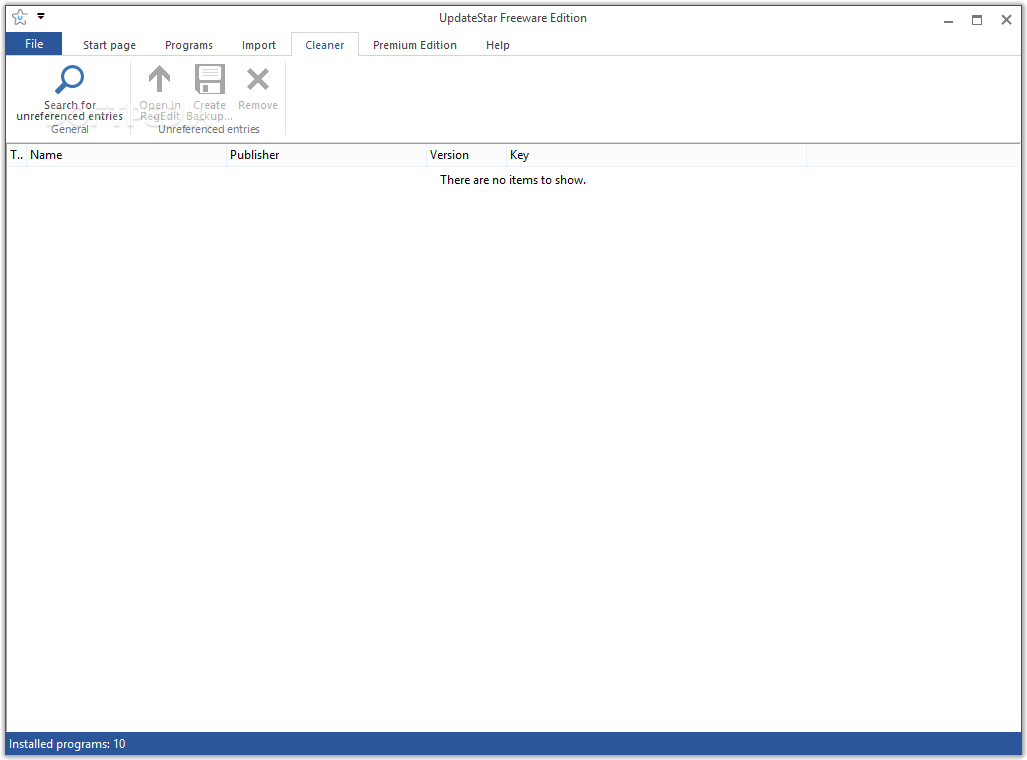Open the Import tab
The height and width of the screenshot is (760, 1027).
click(259, 45)
